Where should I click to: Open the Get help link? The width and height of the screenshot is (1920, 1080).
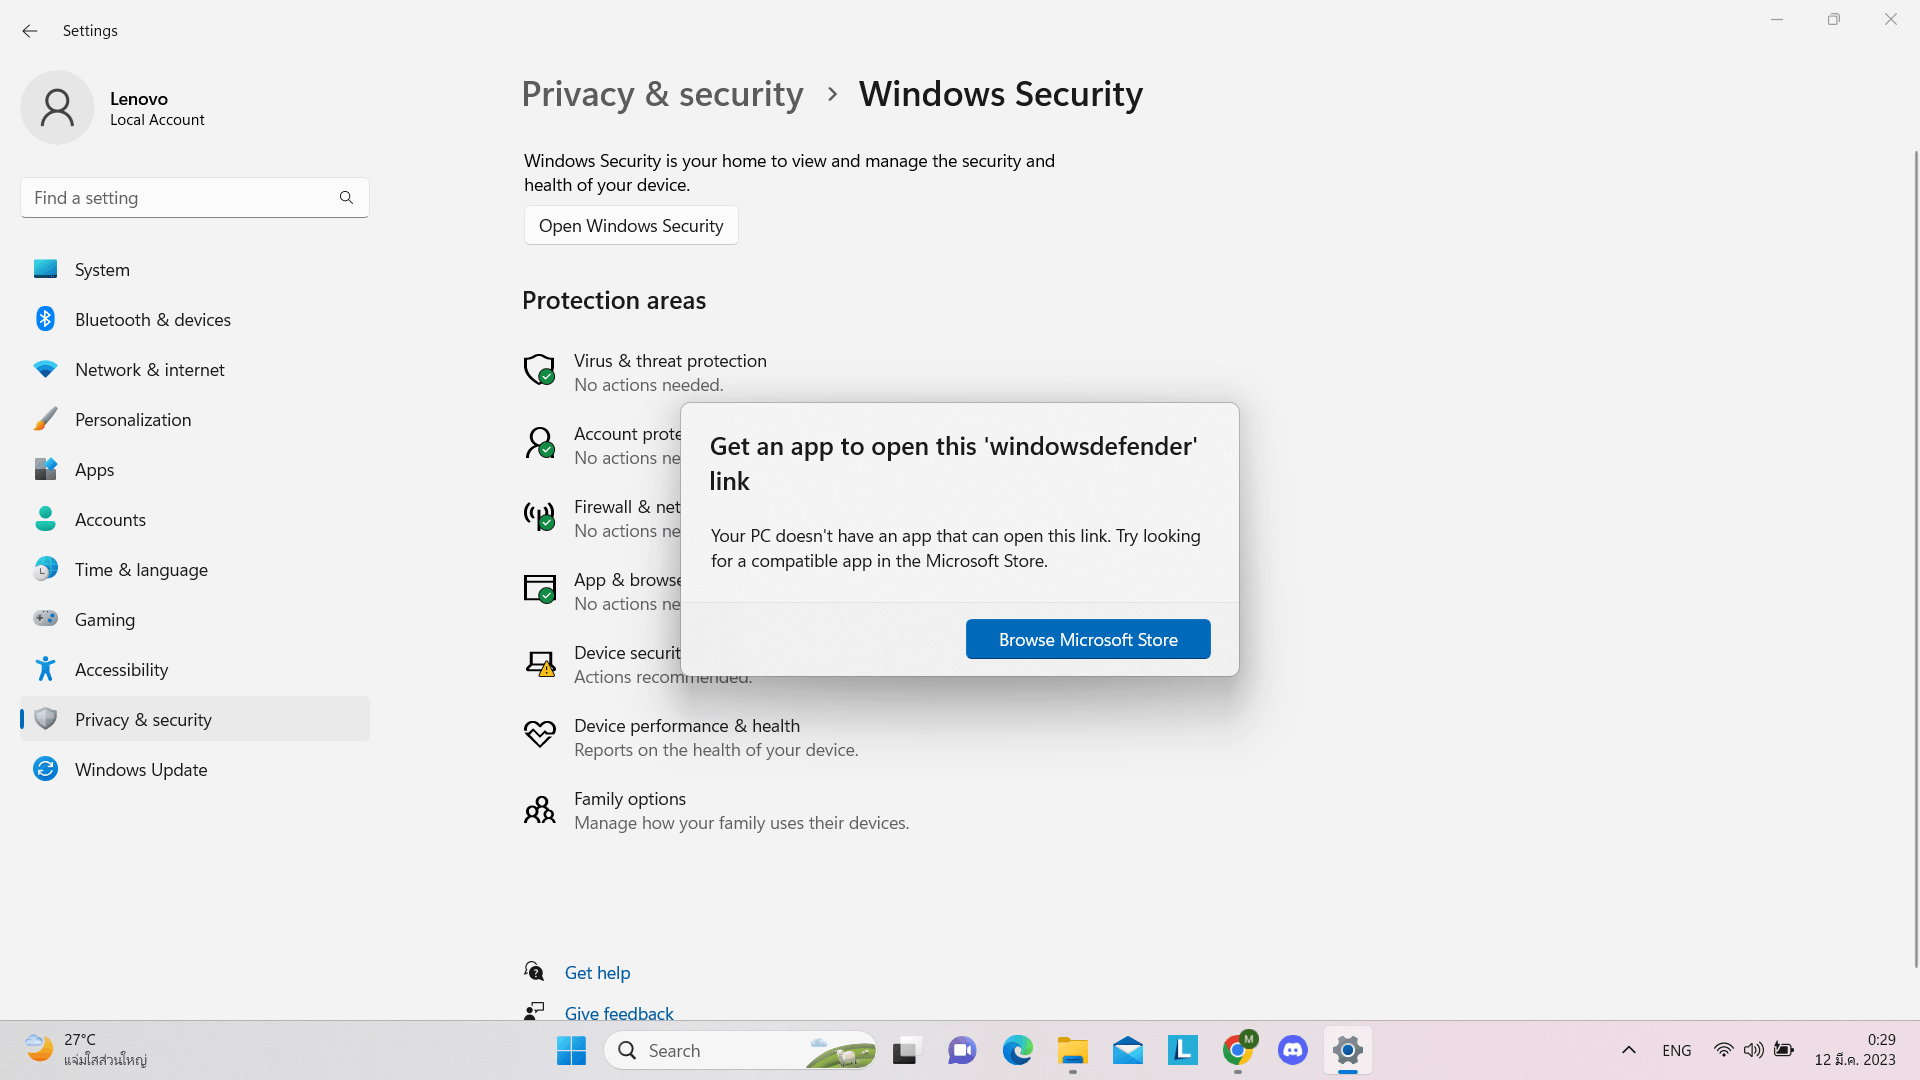coord(597,971)
